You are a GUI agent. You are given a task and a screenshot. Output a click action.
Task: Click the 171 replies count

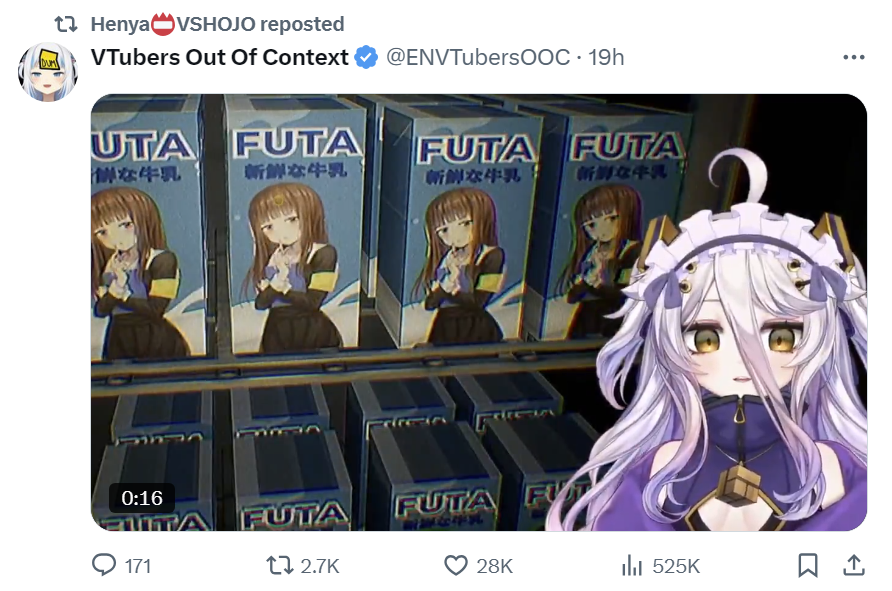click(138, 566)
